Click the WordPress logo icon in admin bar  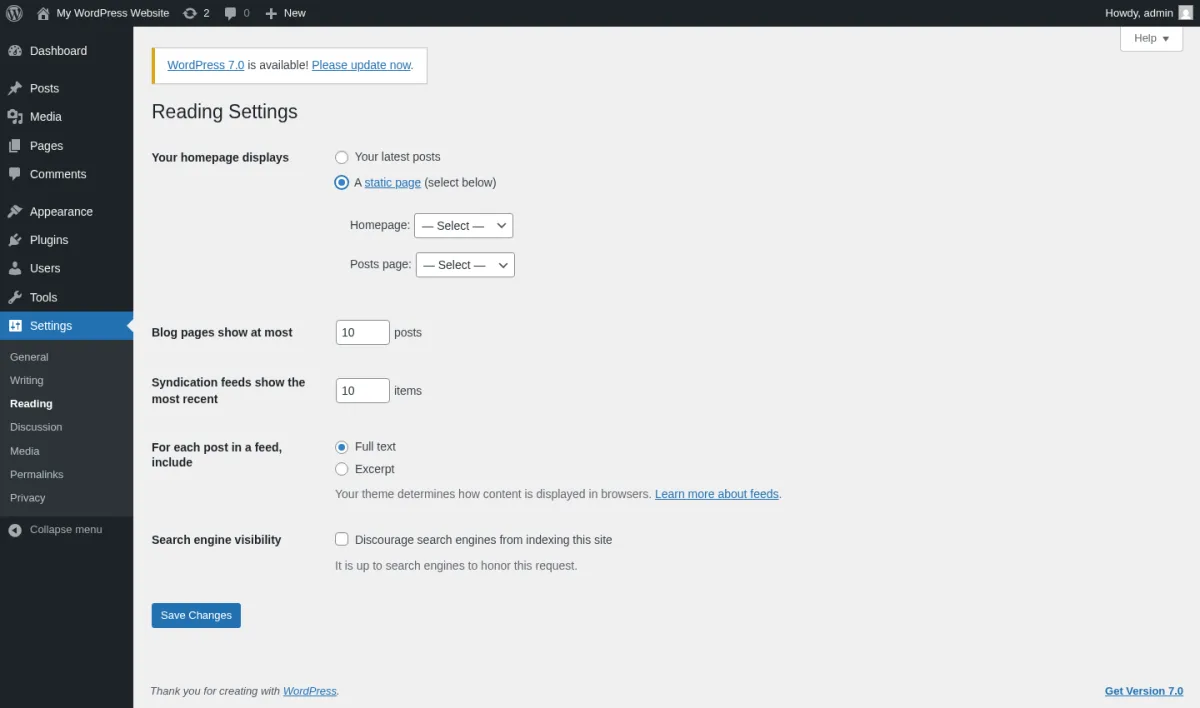tap(14, 13)
